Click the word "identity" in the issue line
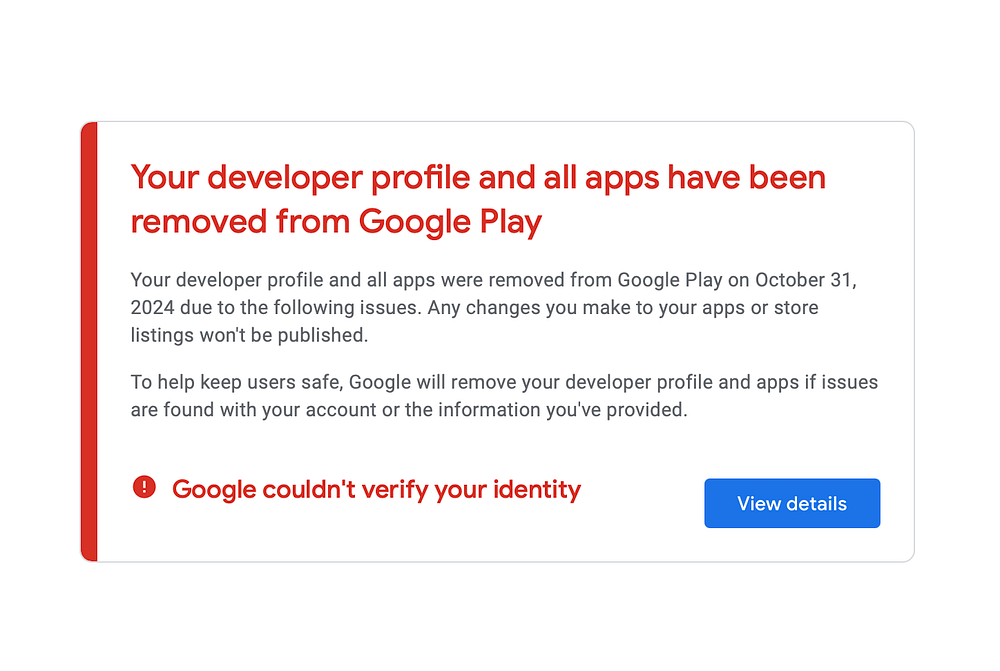 click(x=534, y=489)
